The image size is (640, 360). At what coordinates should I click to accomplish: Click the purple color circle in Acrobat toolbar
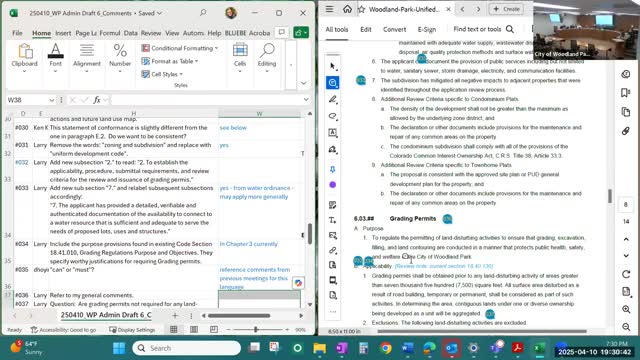coord(332,185)
